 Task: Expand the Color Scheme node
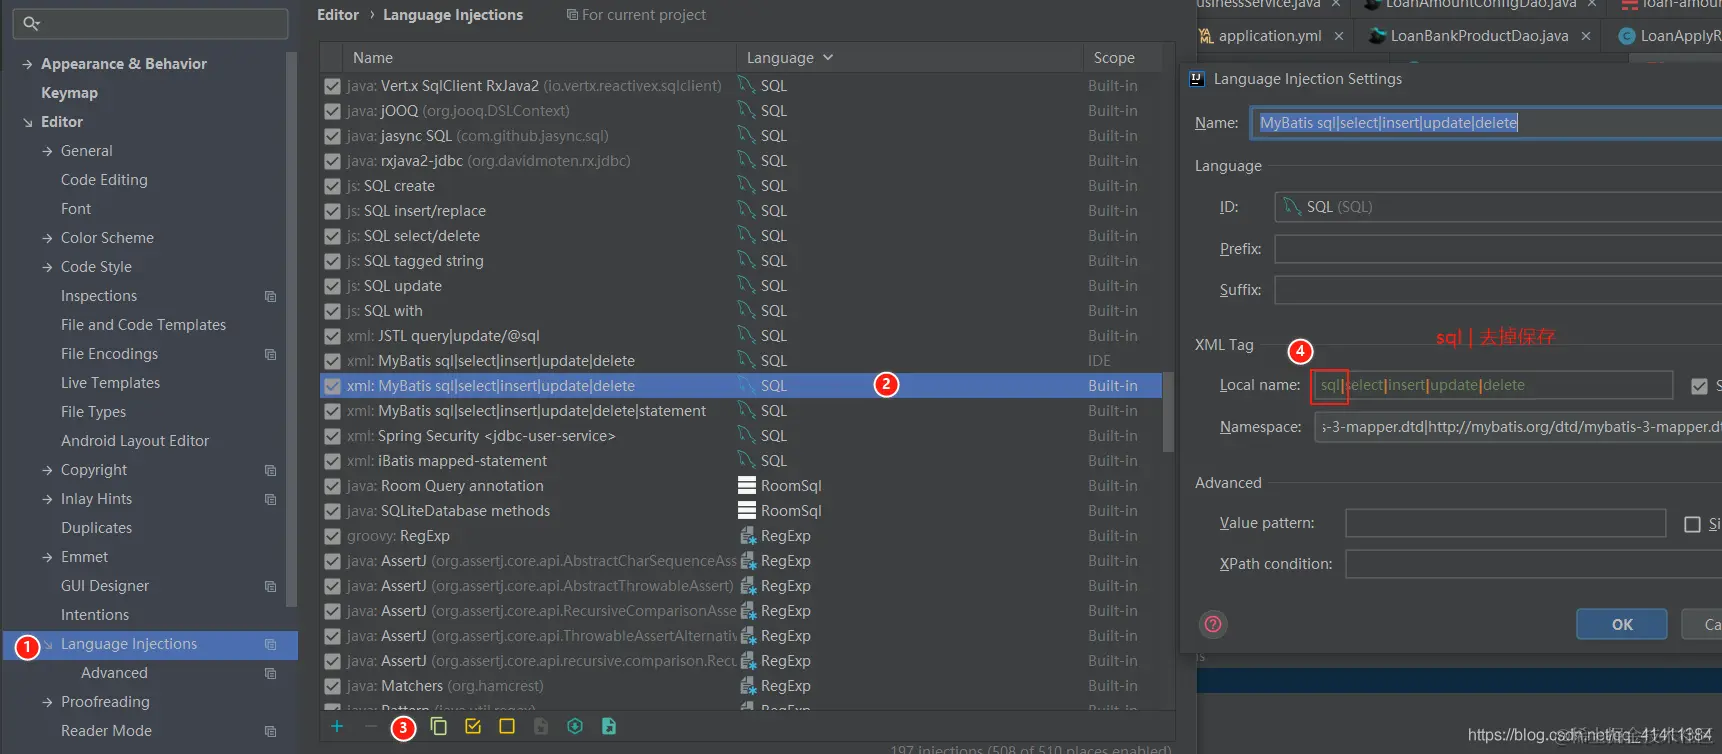[47, 238]
